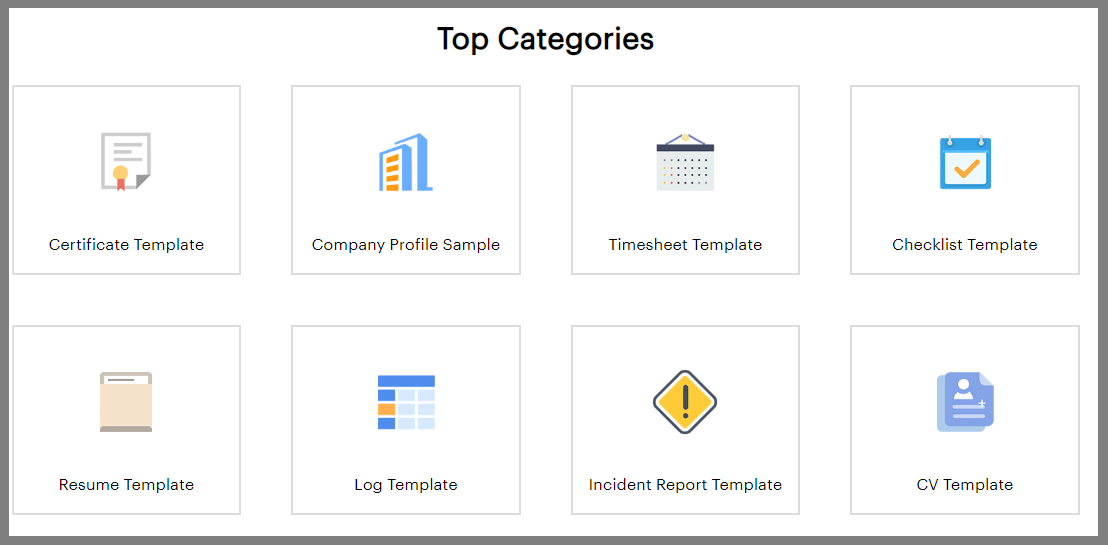This screenshot has height=545, width=1108.
Task: Click the blue and orange table log icon
Action: tap(406, 402)
